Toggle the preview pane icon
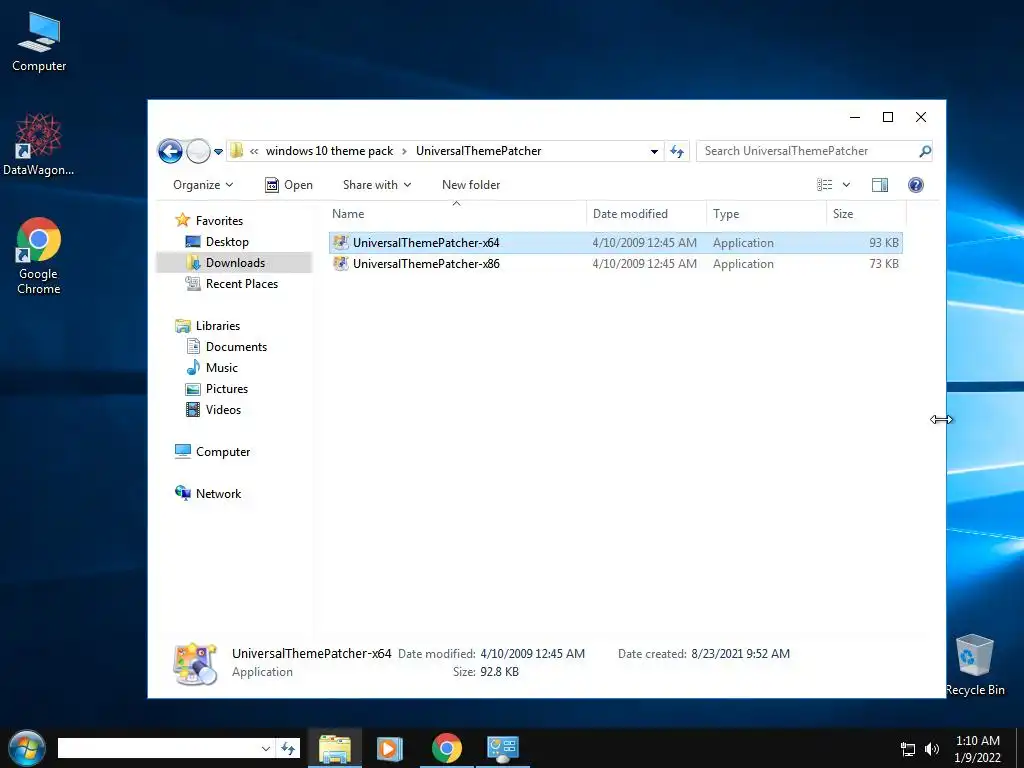Image resolution: width=1024 pixels, height=768 pixels. pos(880,185)
